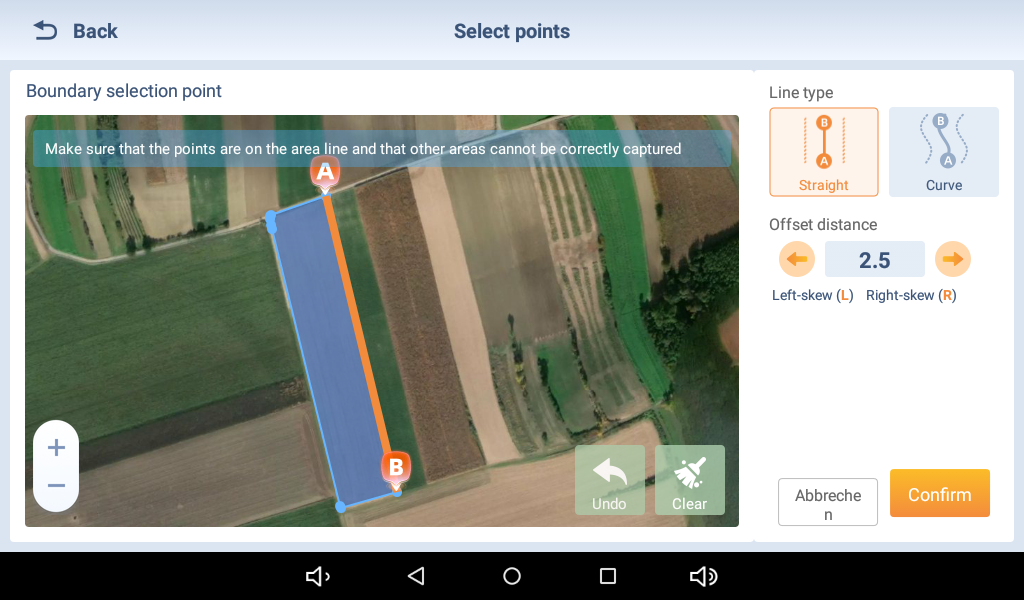
Task: Select point marker A on map
Action: pos(325,174)
